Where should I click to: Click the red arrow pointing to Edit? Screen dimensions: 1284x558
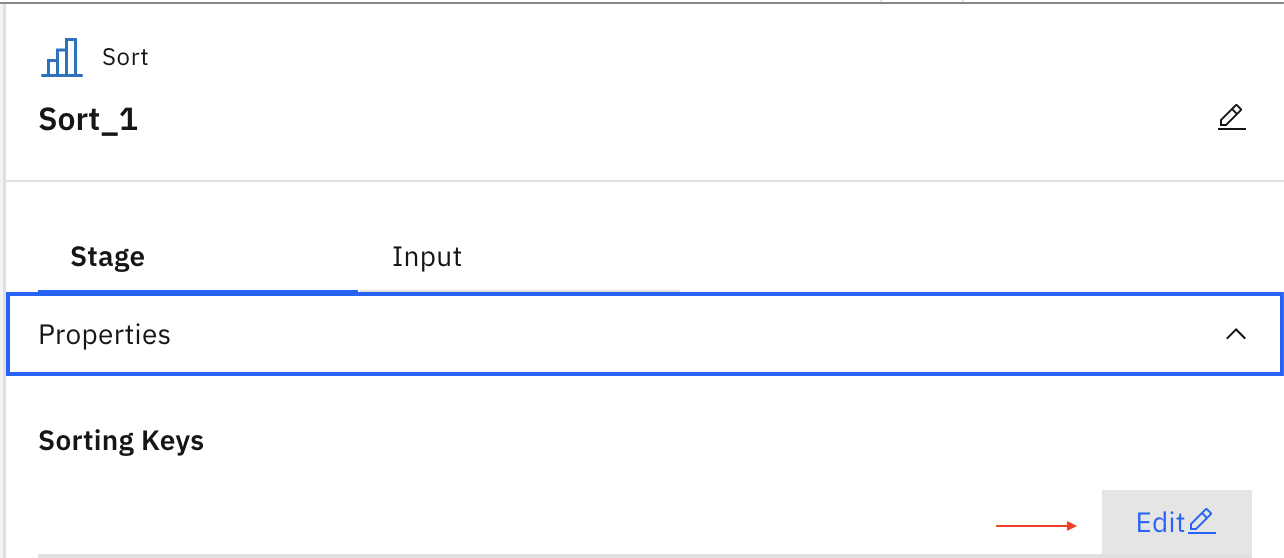[1037, 524]
